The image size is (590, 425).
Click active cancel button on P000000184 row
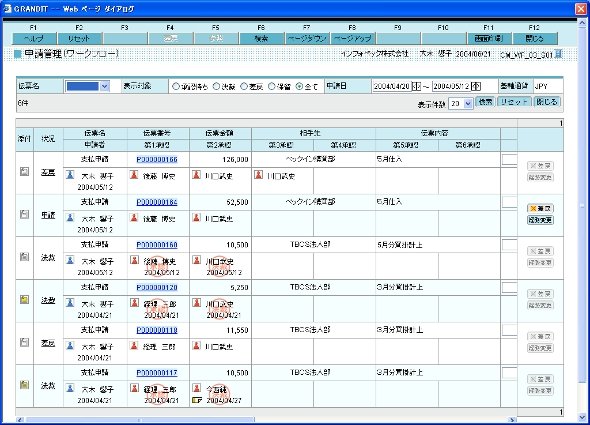540,208
